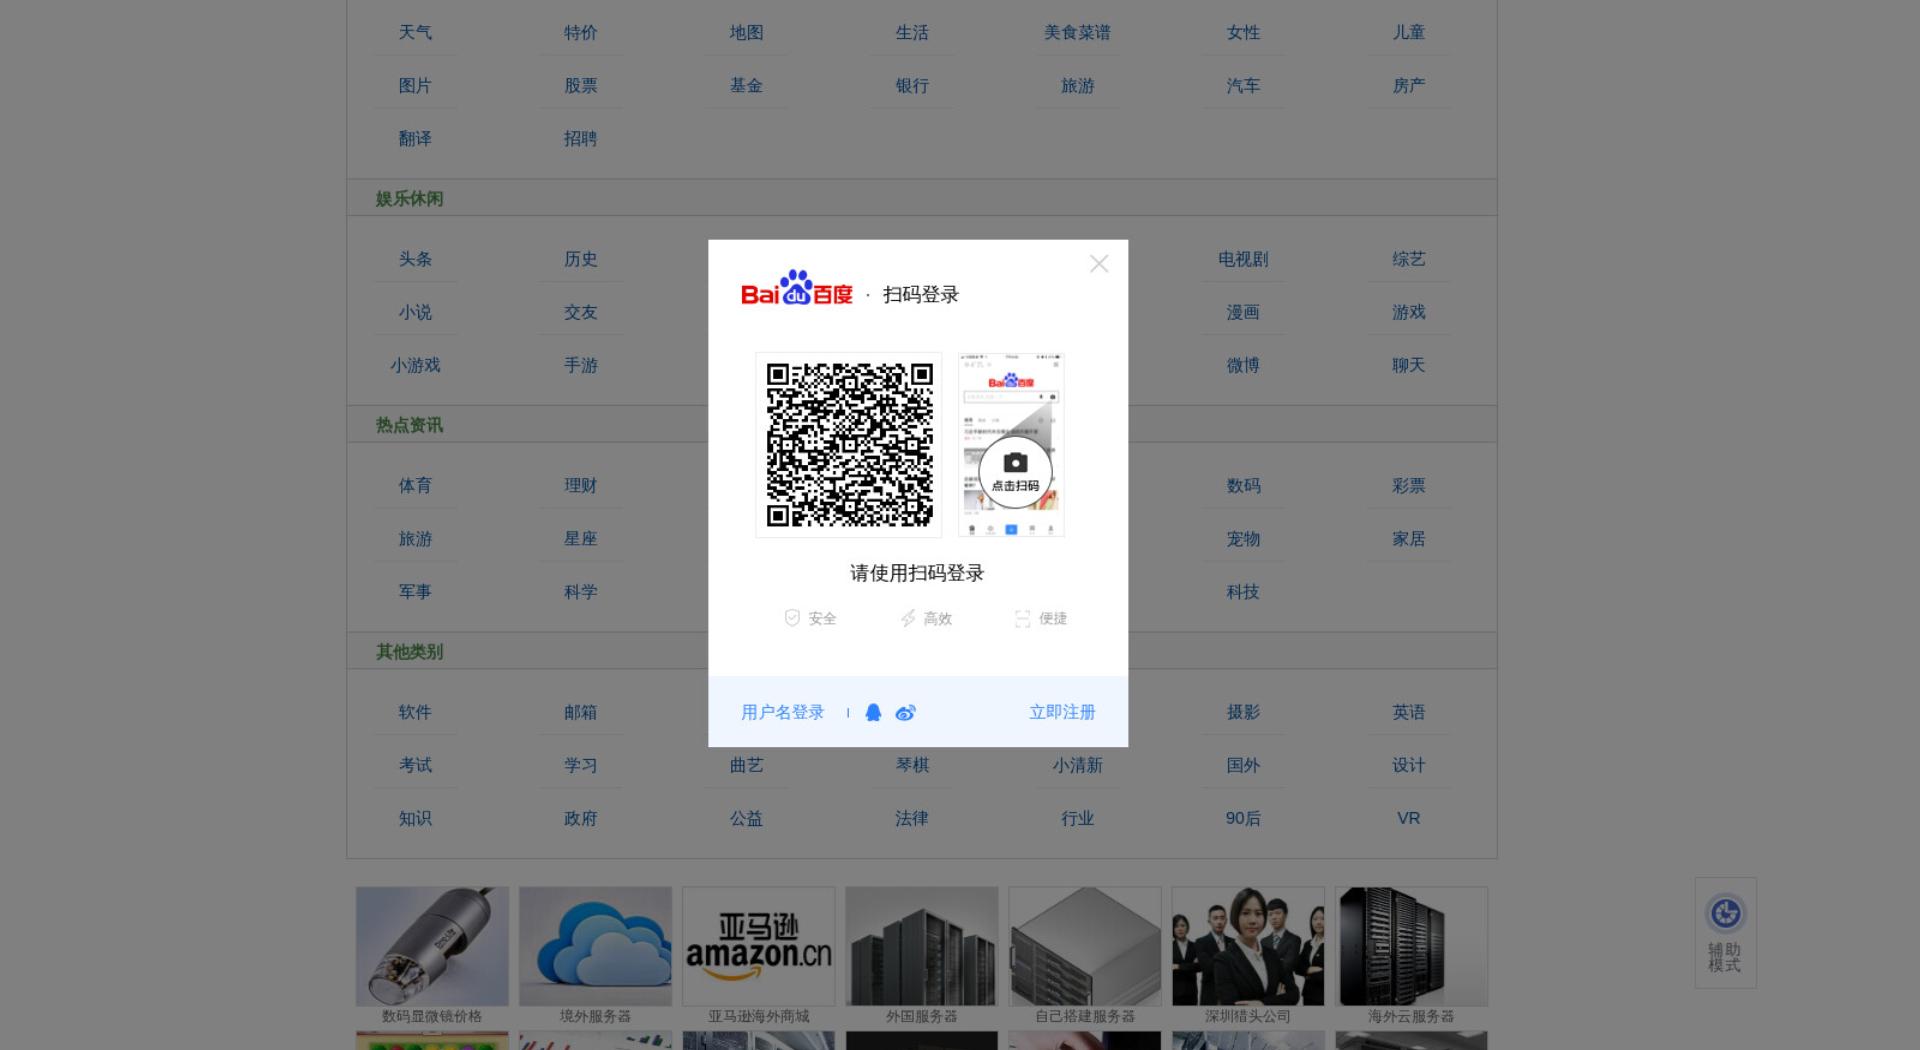The image size is (1920, 1050).
Task: Open the 体育 link
Action: pos(415,485)
